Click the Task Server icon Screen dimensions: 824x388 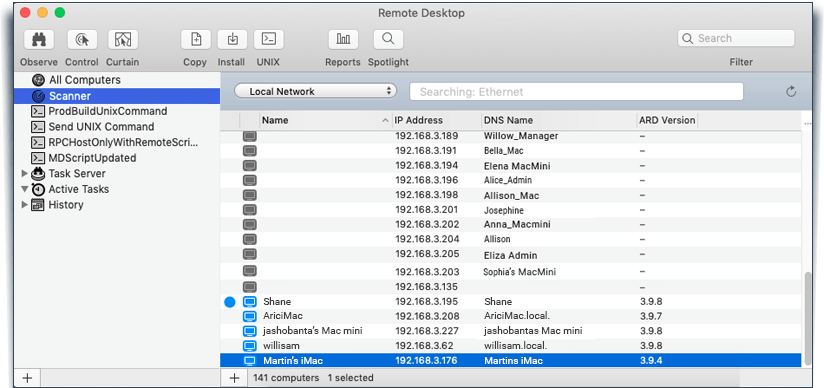coord(38,173)
